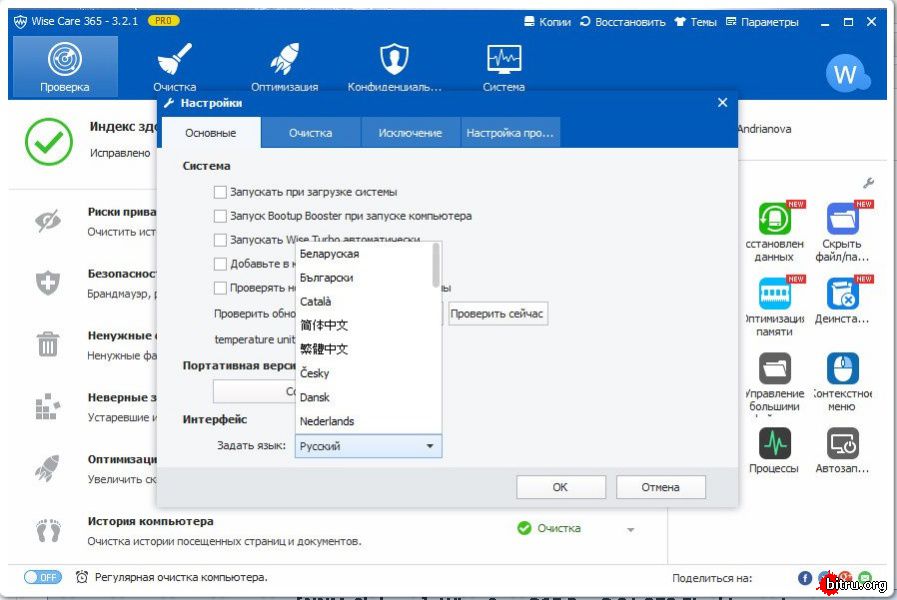Select Nederlands from language list
Screen dimensions: 897x600
pyautogui.click(x=364, y=422)
